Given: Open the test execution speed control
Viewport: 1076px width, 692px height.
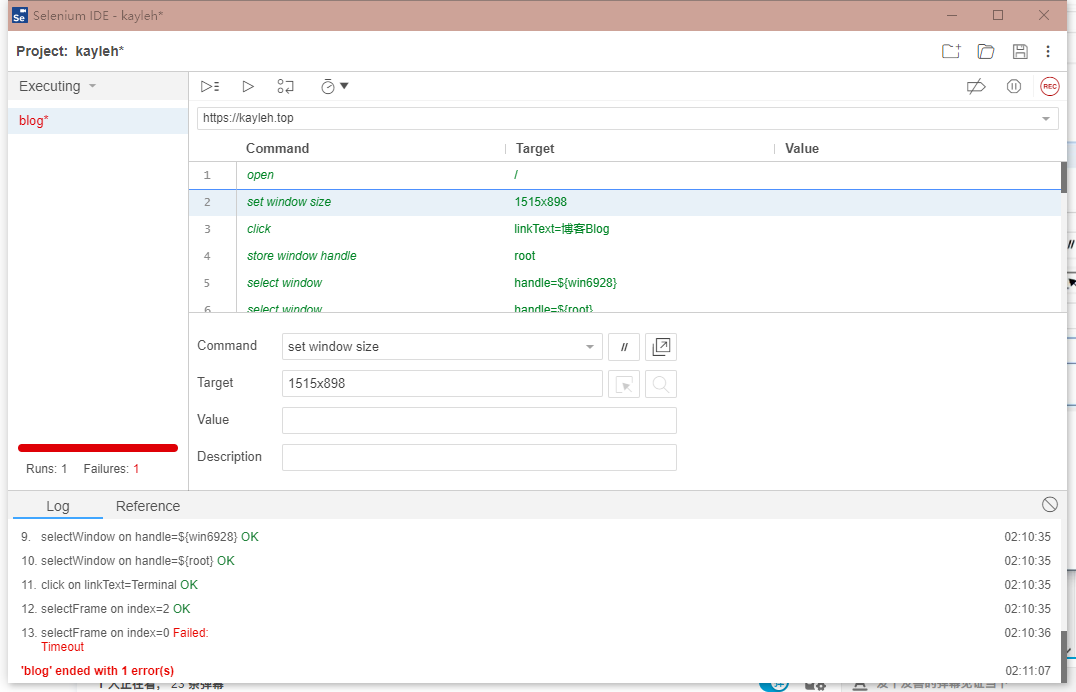Looking at the screenshot, I should 334,86.
